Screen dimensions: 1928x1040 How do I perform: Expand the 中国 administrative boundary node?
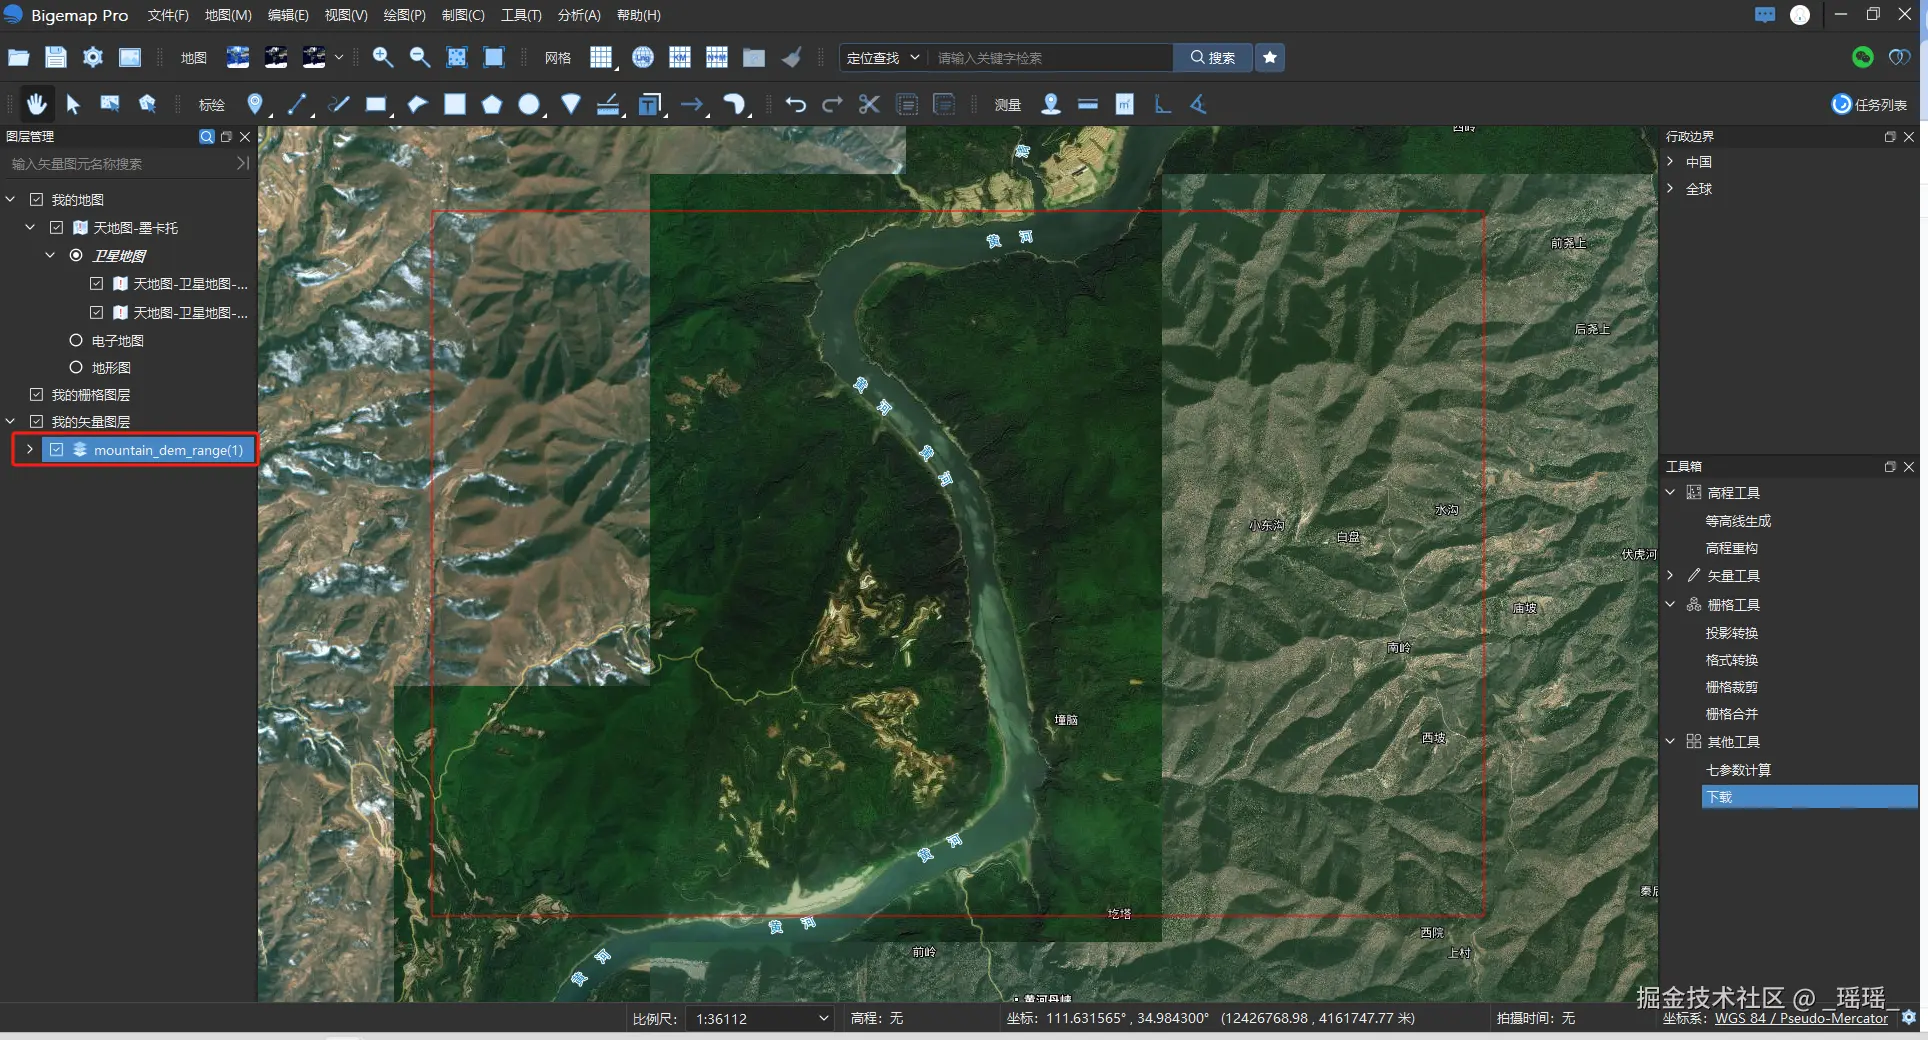coord(1670,162)
